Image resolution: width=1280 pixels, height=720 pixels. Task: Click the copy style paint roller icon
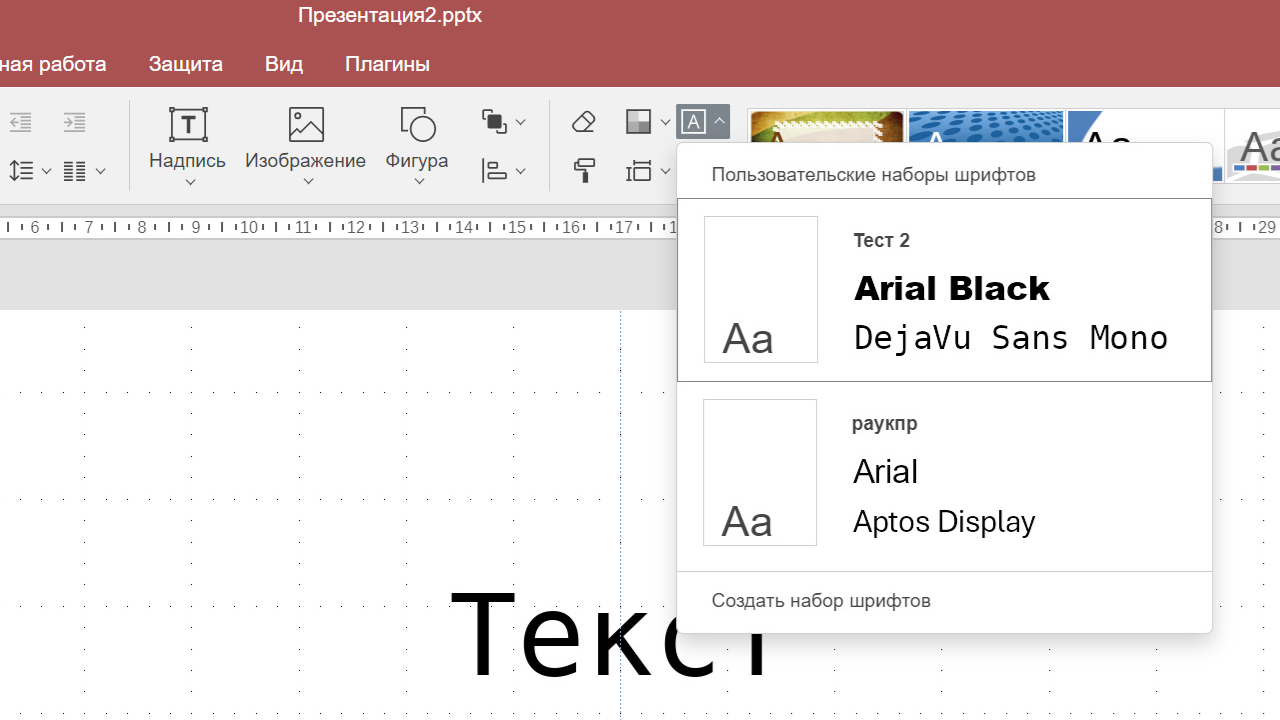pos(584,171)
